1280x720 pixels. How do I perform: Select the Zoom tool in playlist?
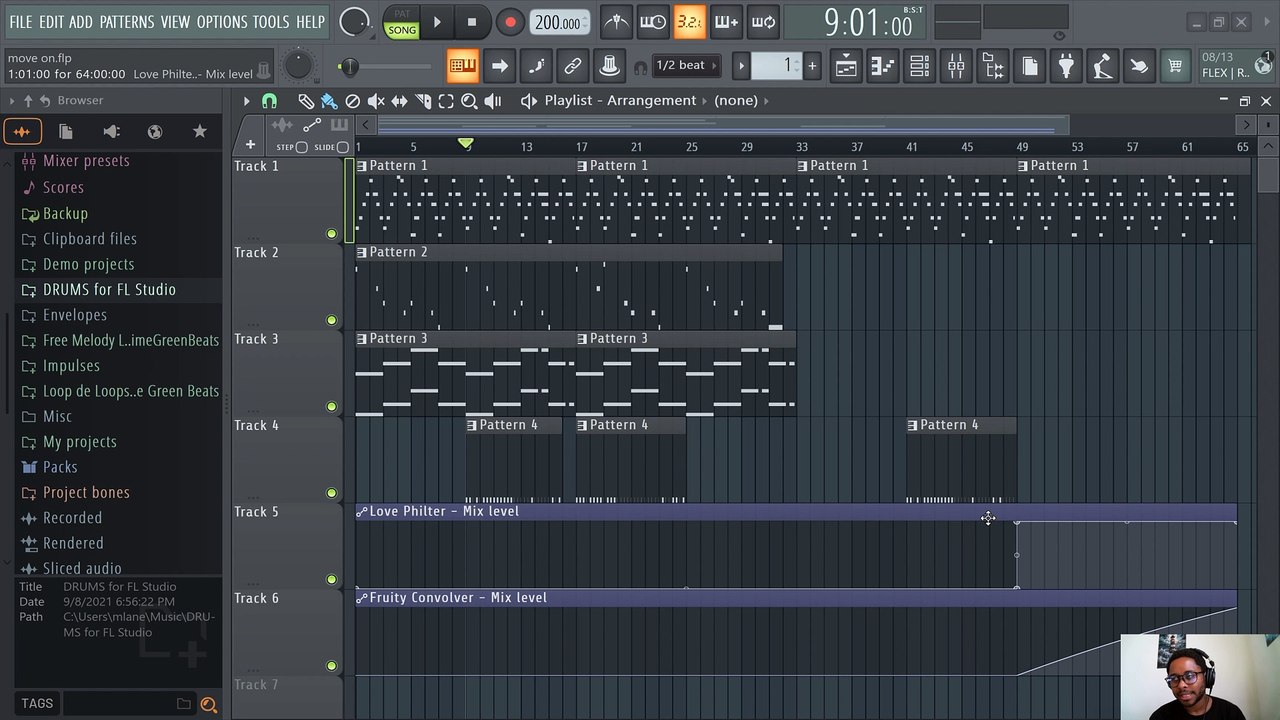pyautogui.click(x=469, y=101)
